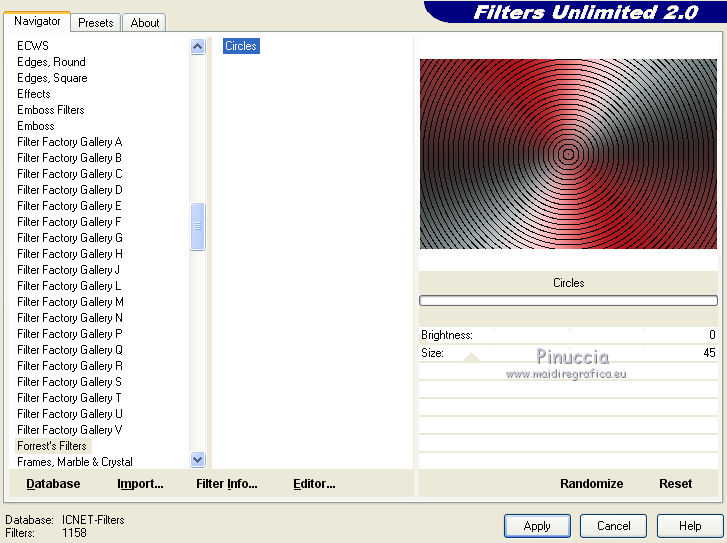Click the ICNET-Filters database name
The height and width of the screenshot is (543, 727).
coord(93,520)
